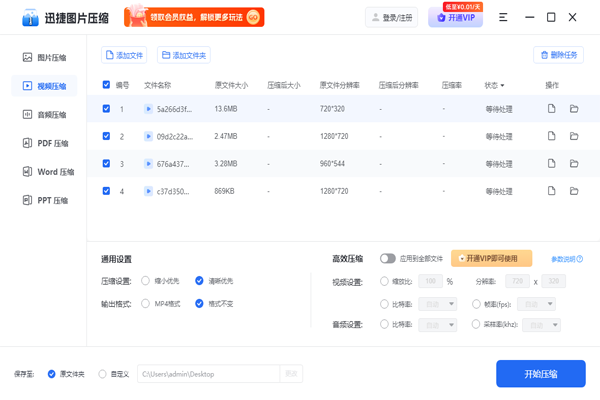
Task: Switch to the PDF 压缩 sidebar tab
Action: pos(46,143)
